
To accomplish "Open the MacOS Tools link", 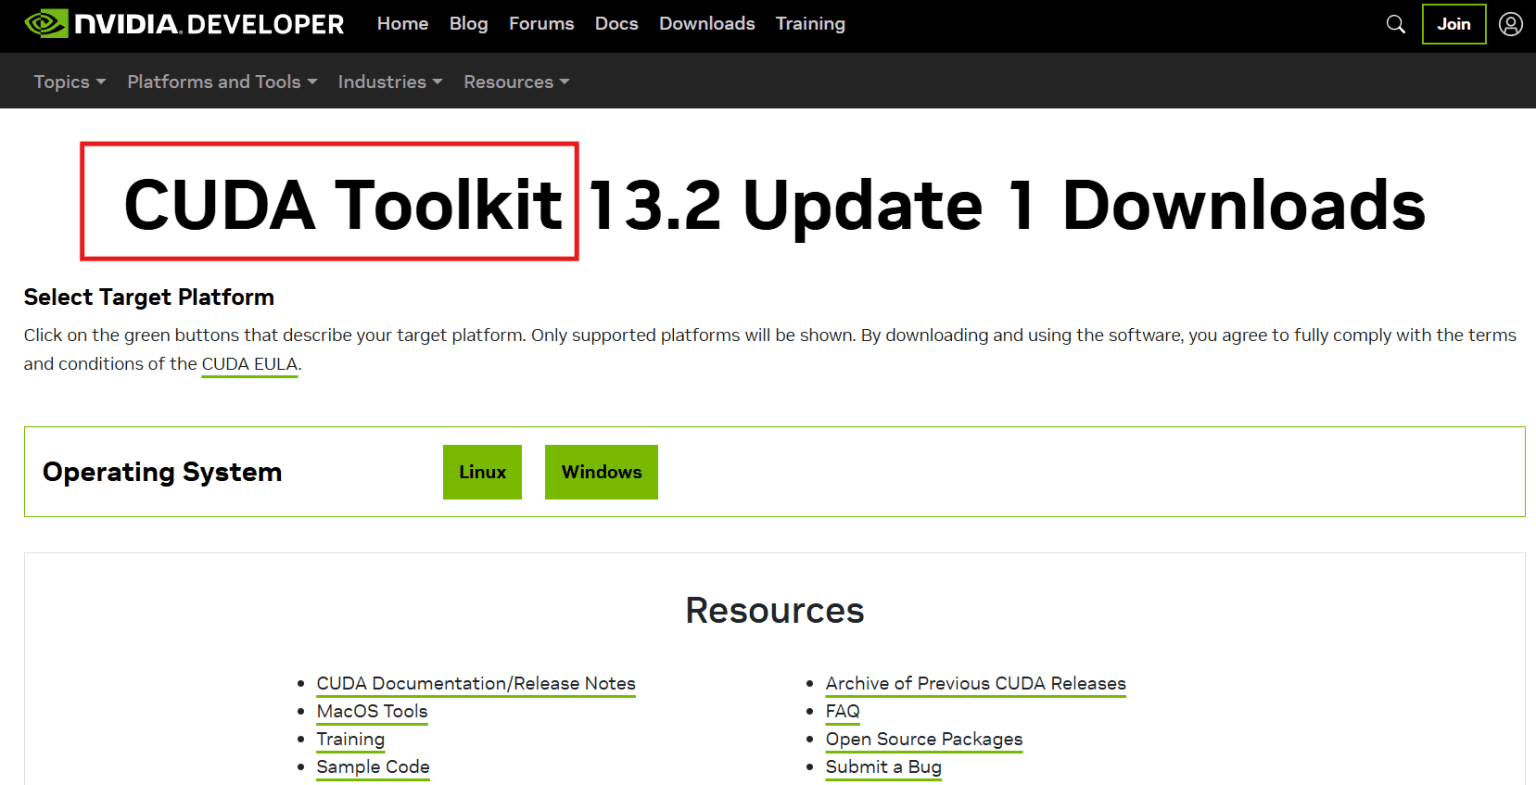I will [372, 712].
